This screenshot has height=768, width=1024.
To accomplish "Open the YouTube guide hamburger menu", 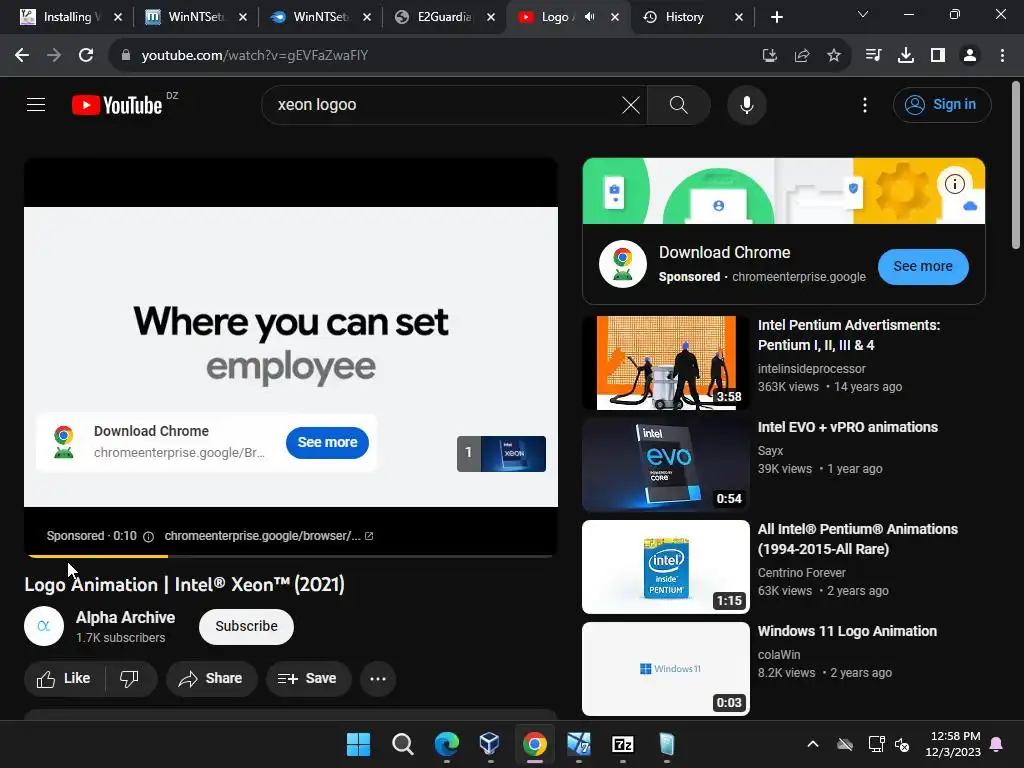I will tap(36, 104).
